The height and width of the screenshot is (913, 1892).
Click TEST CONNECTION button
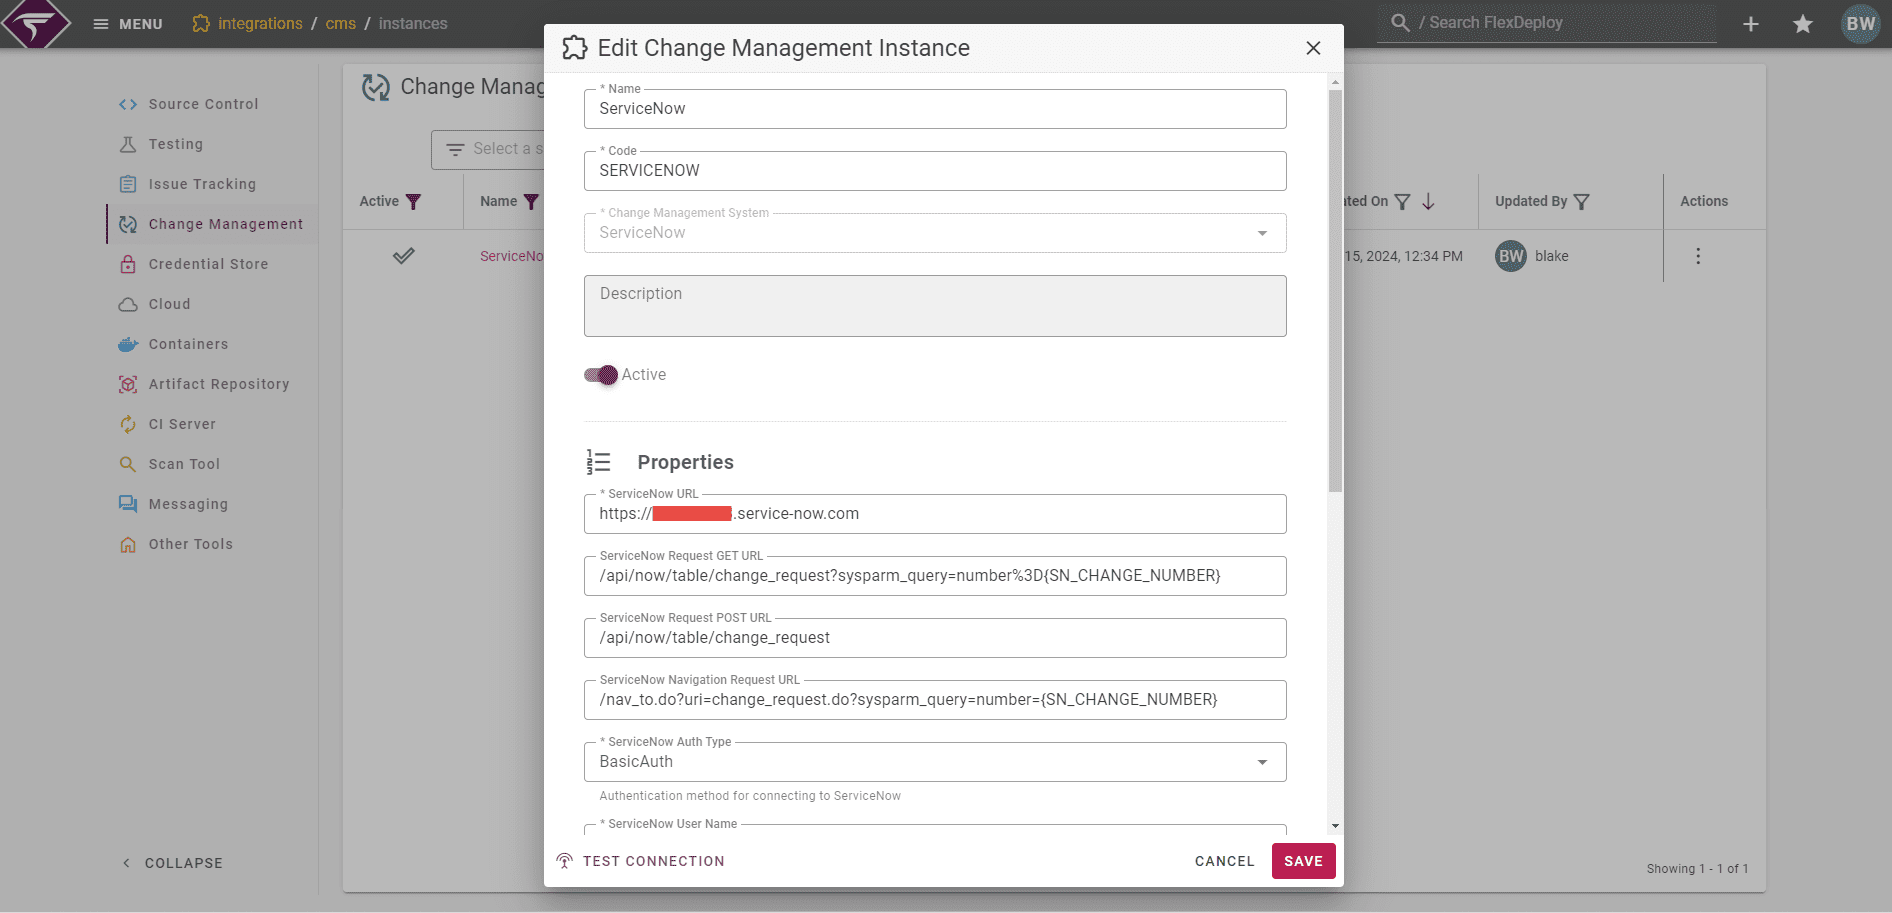click(641, 861)
